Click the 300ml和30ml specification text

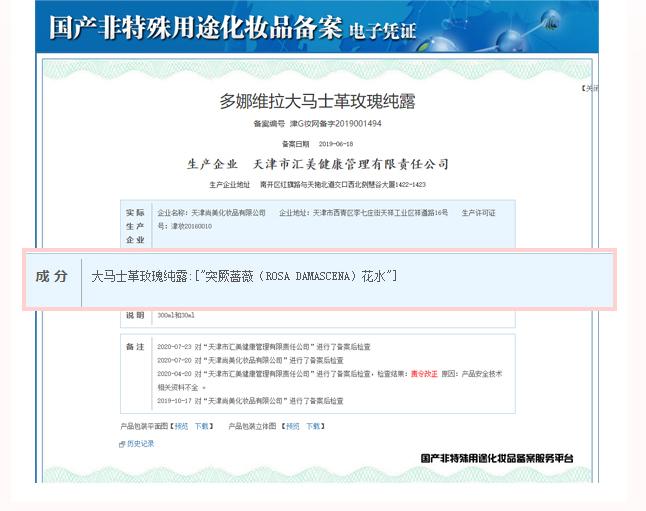(x=176, y=315)
